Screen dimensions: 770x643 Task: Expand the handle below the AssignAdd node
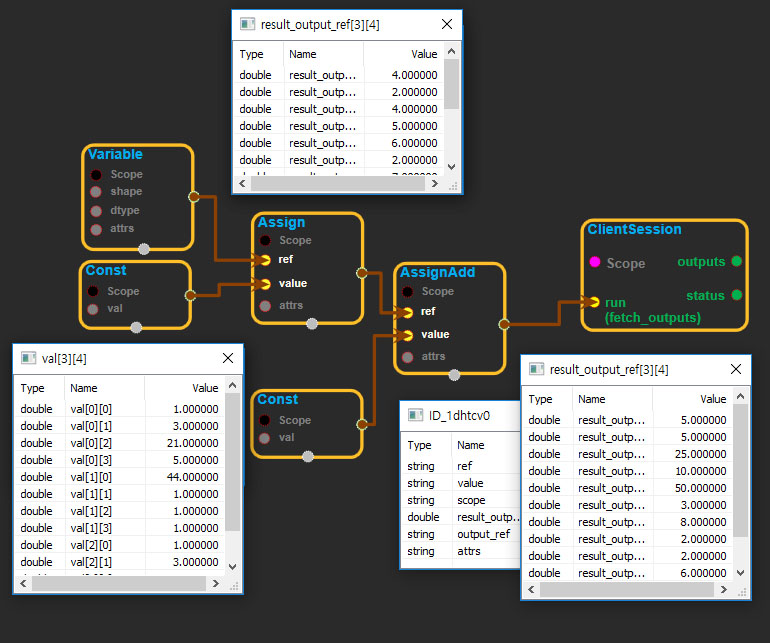point(455,375)
